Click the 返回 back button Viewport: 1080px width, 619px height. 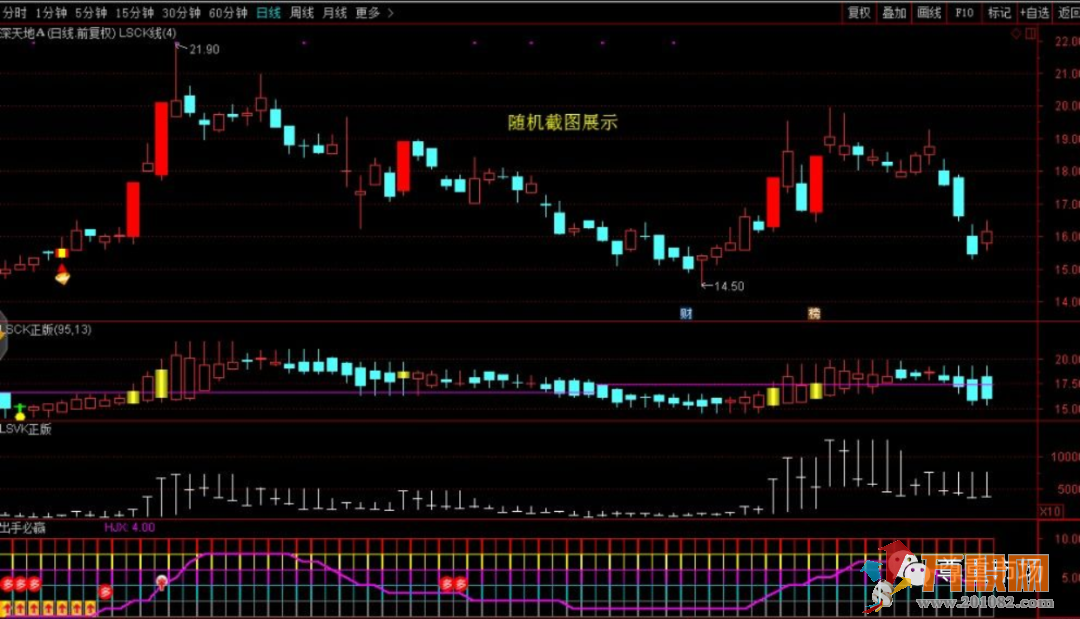tap(1068, 12)
